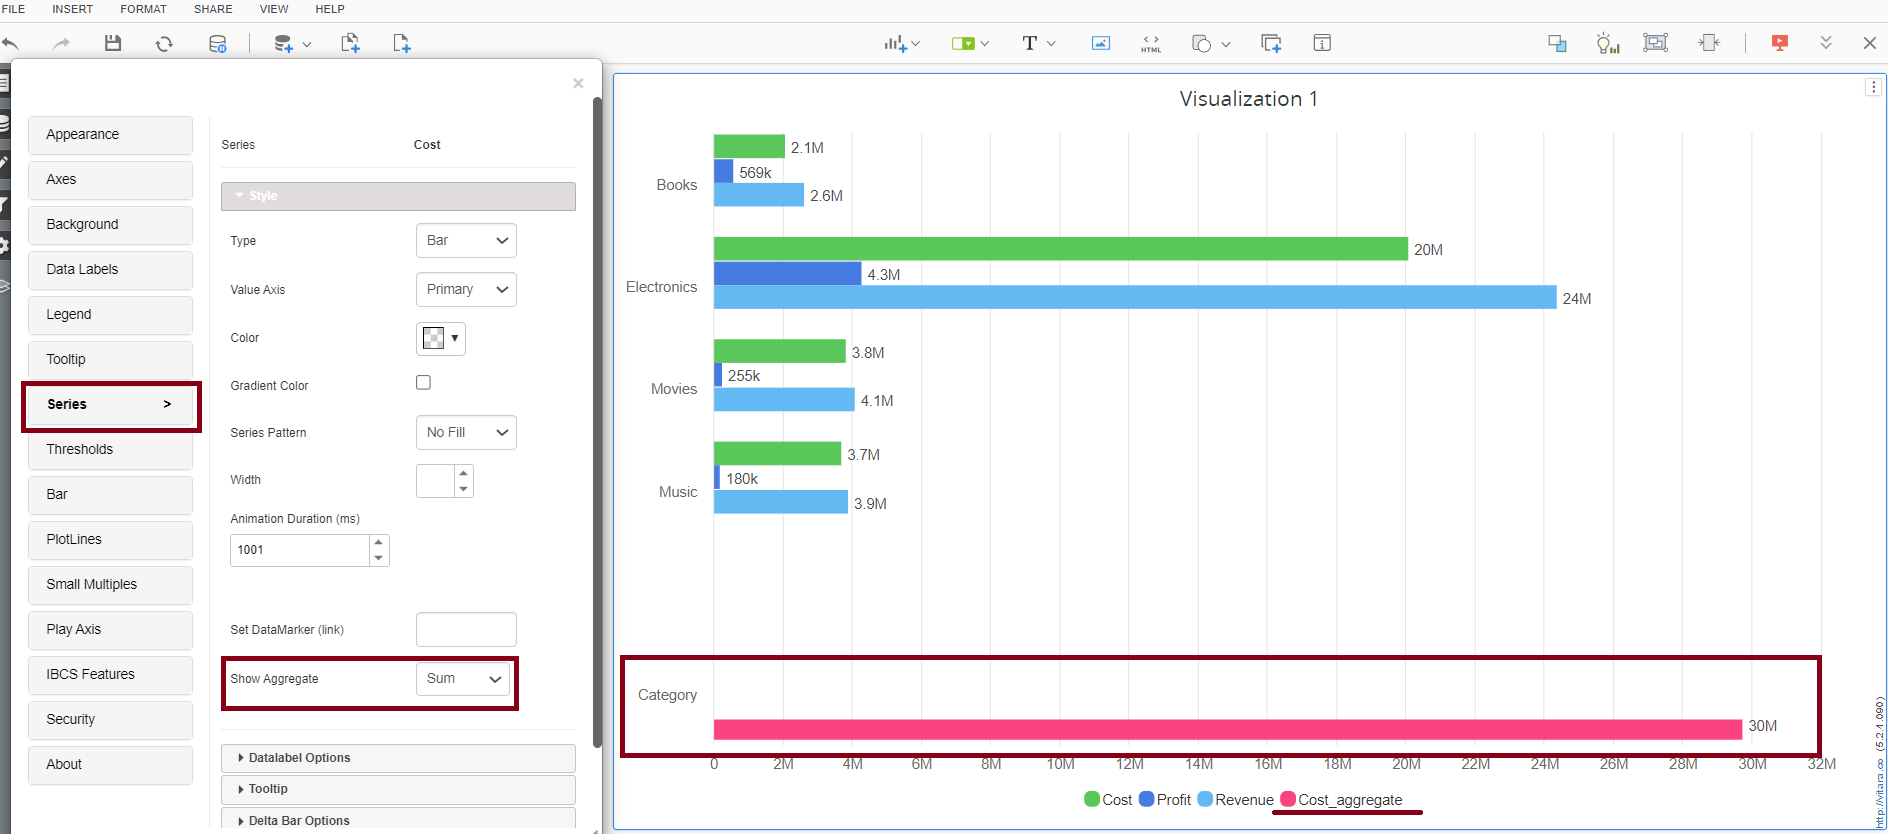Insert an HTML container icon

(1151, 43)
